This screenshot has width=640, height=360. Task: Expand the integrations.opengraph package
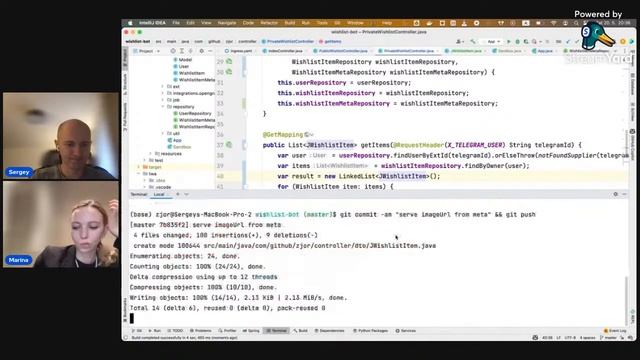pos(162,93)
